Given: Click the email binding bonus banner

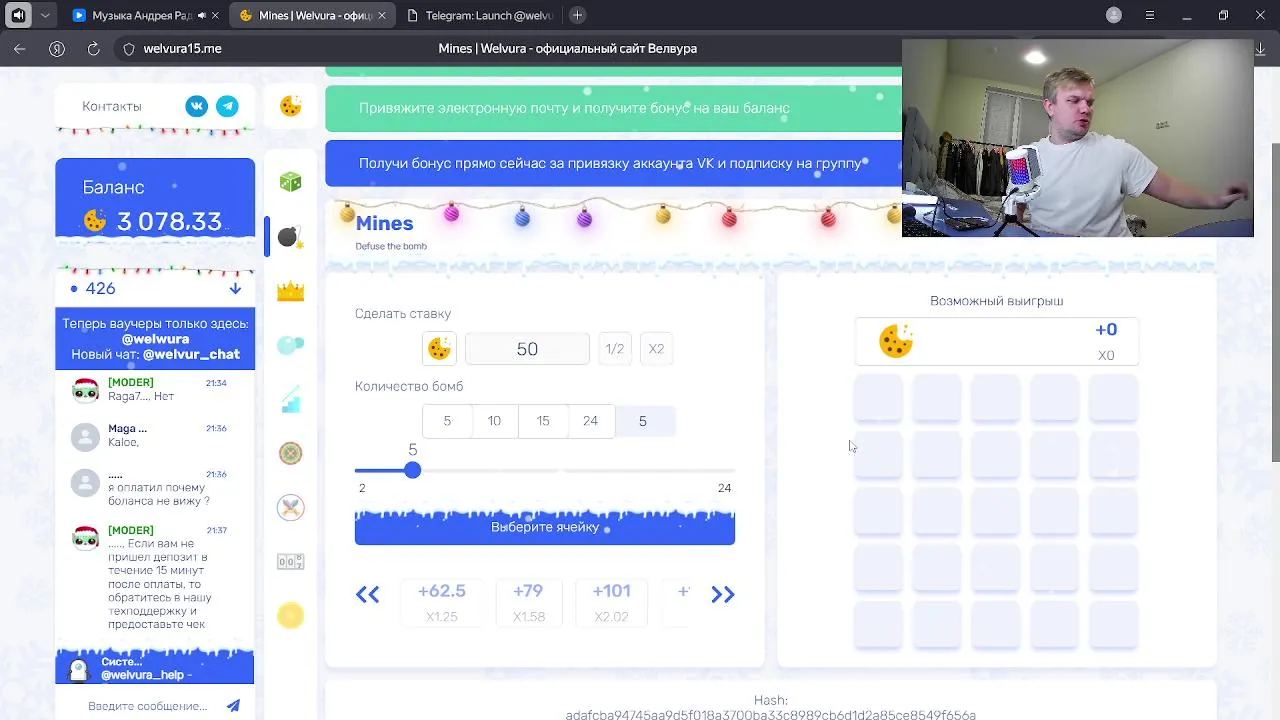Looking at the screenshot, I should coord(613,108).
